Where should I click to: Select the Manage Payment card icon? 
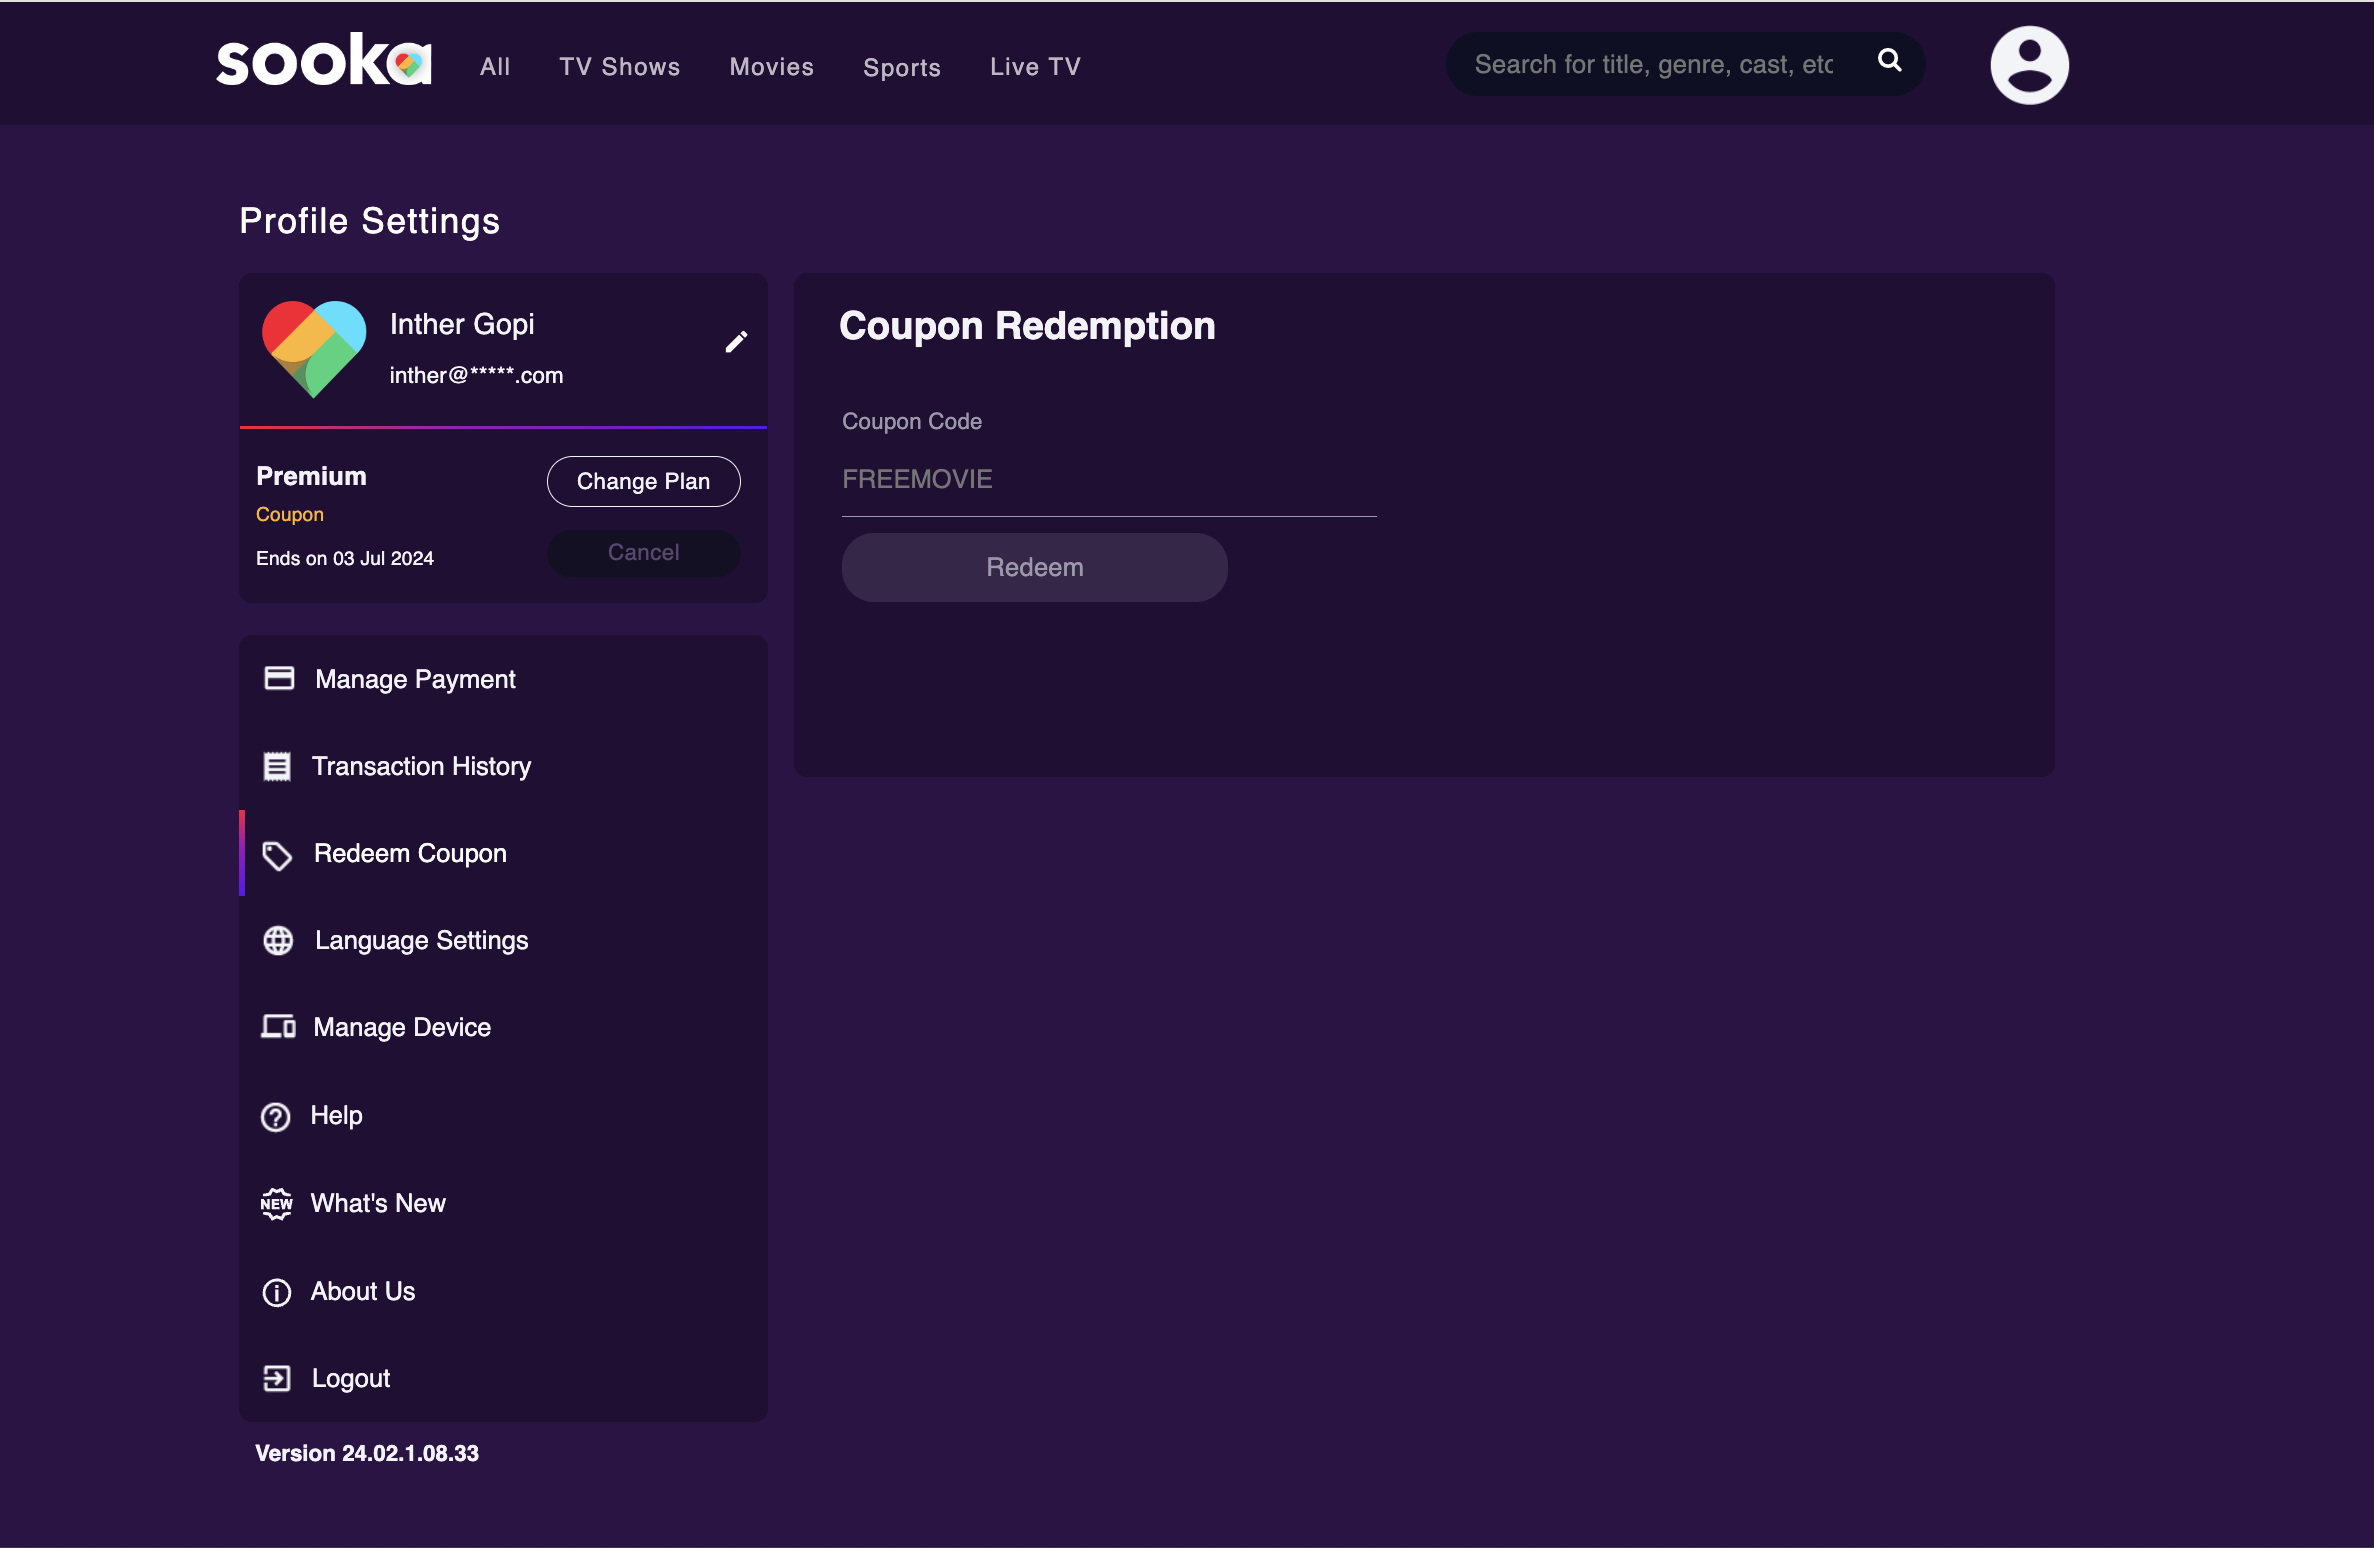[278, 678]
